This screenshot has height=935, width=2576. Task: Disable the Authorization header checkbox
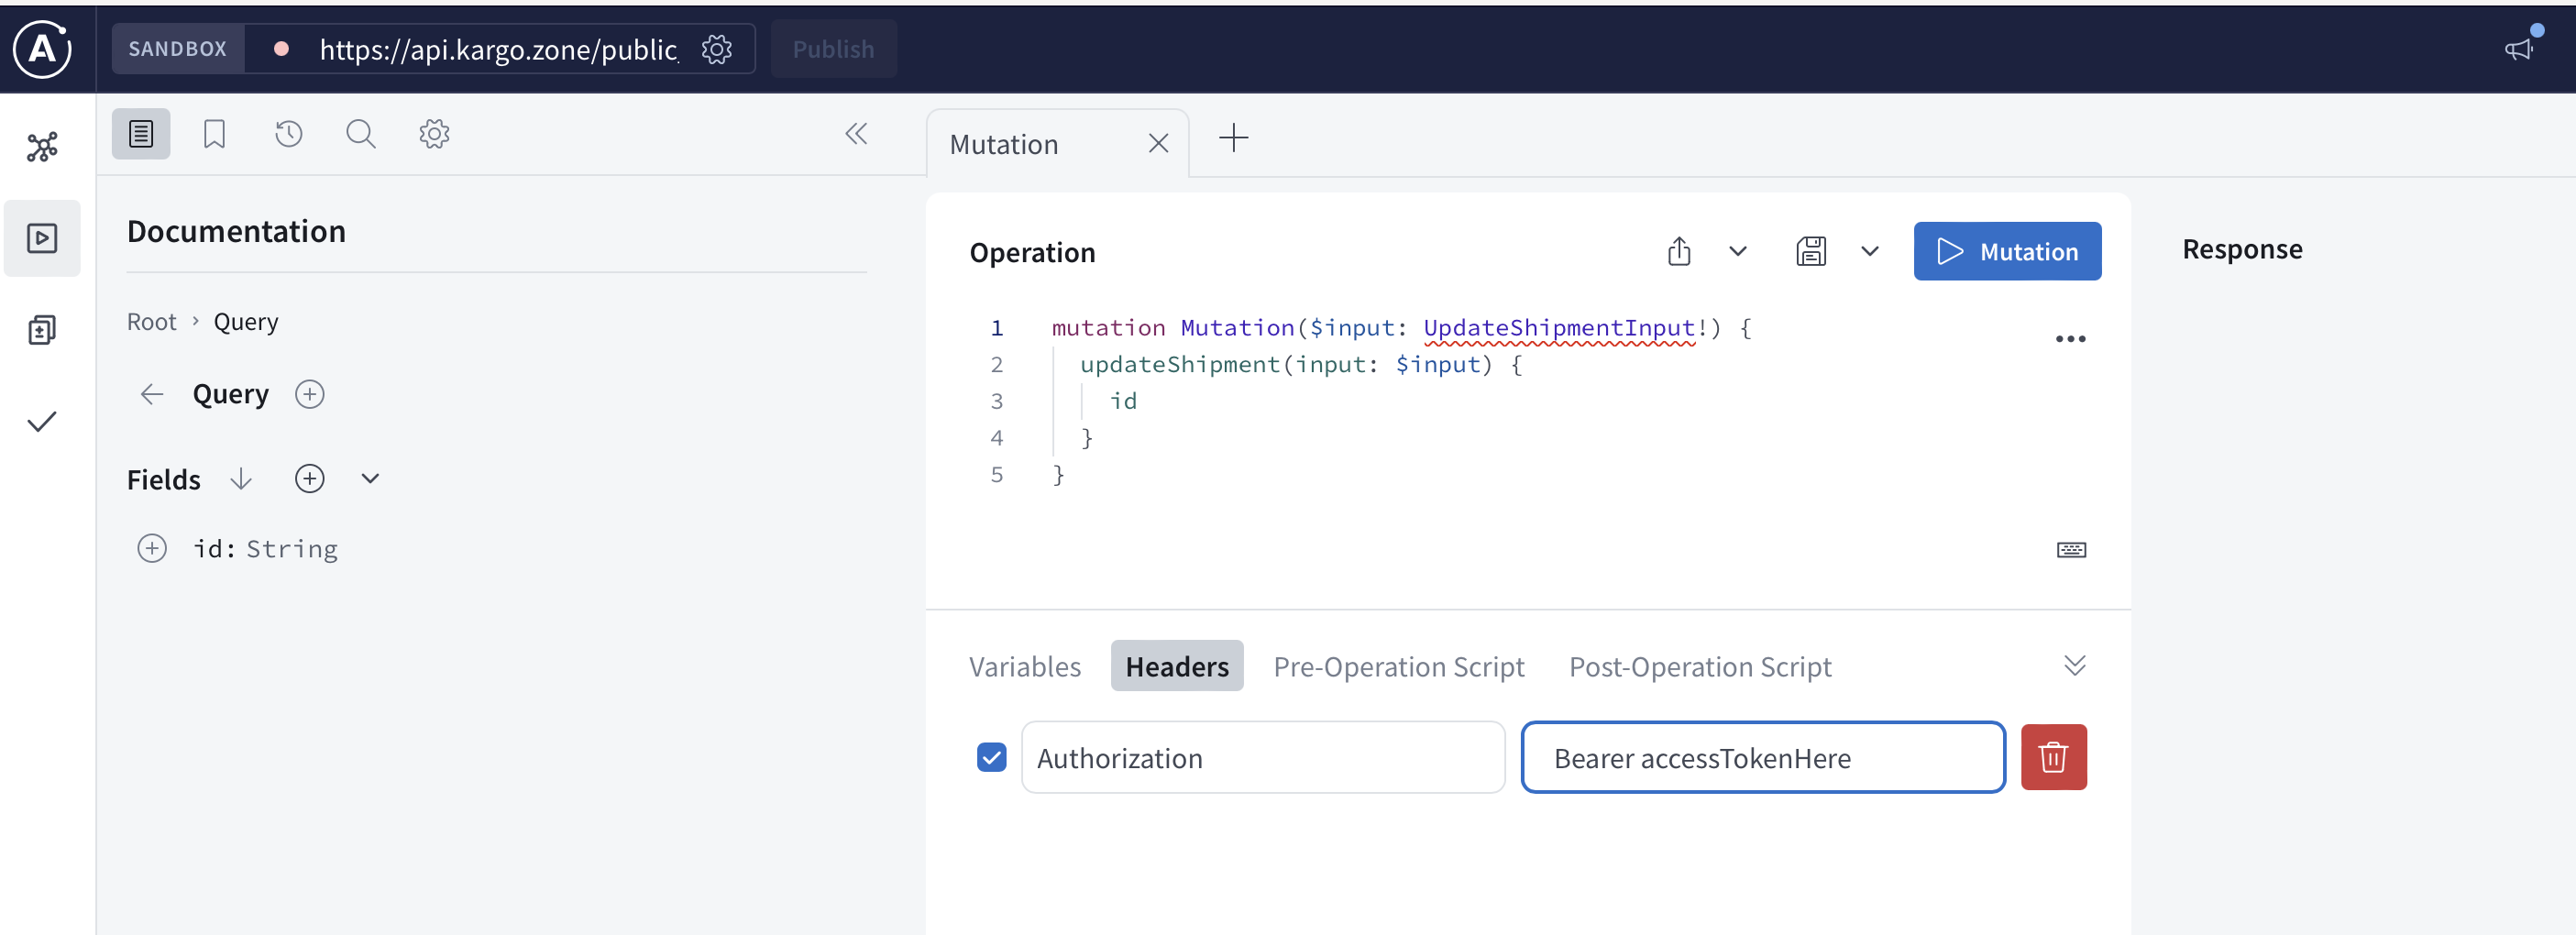coord(991,758)
